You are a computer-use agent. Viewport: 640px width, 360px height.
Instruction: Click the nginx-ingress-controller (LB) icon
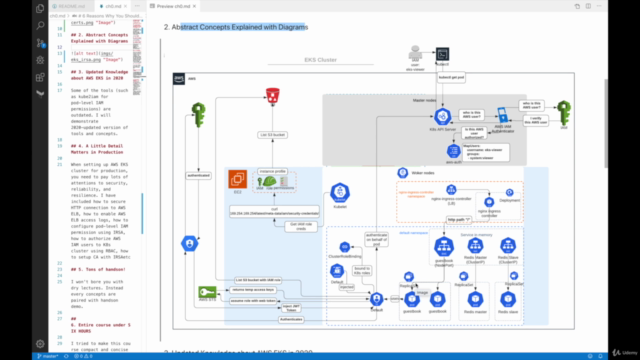[451, 189]
